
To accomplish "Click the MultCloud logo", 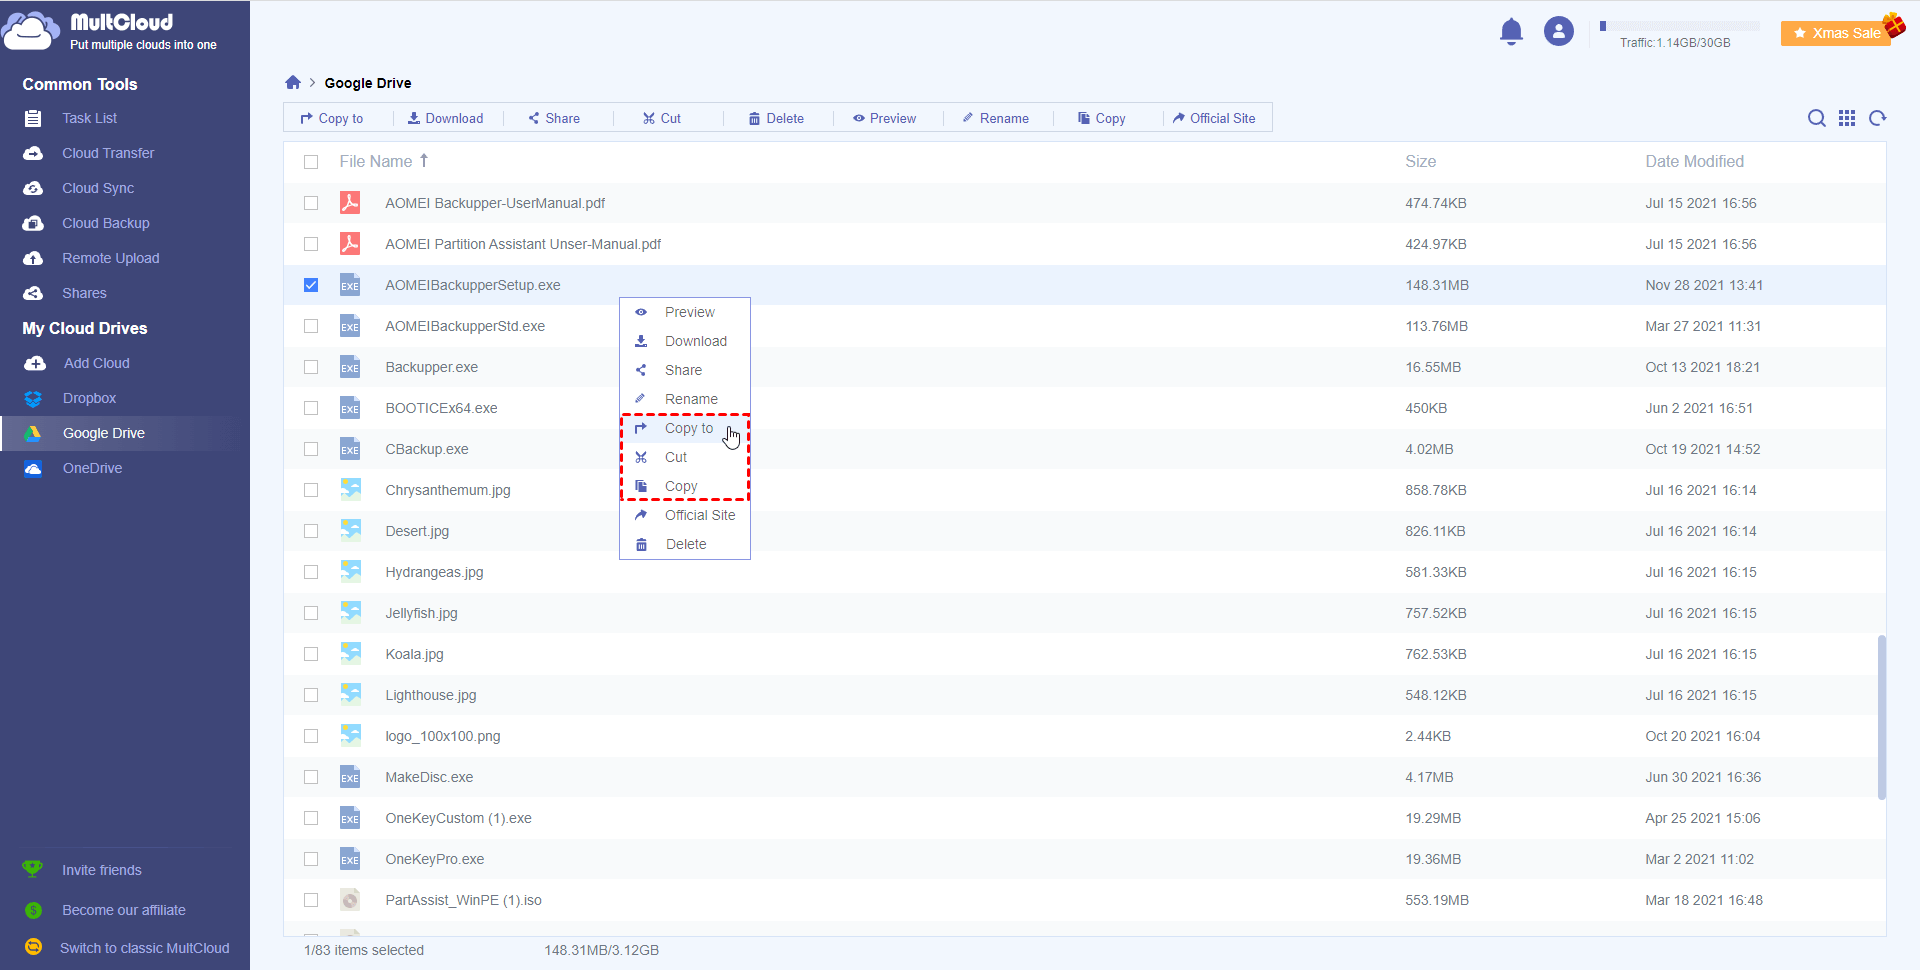I will 110,31.
